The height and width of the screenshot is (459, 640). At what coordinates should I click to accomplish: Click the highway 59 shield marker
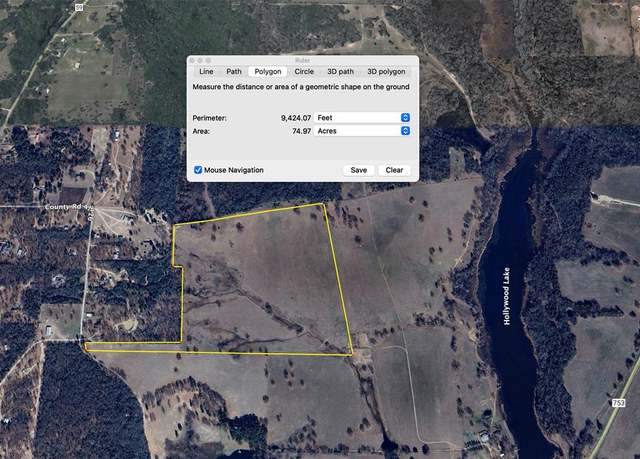pyautogui.click(x=79, y=7)
